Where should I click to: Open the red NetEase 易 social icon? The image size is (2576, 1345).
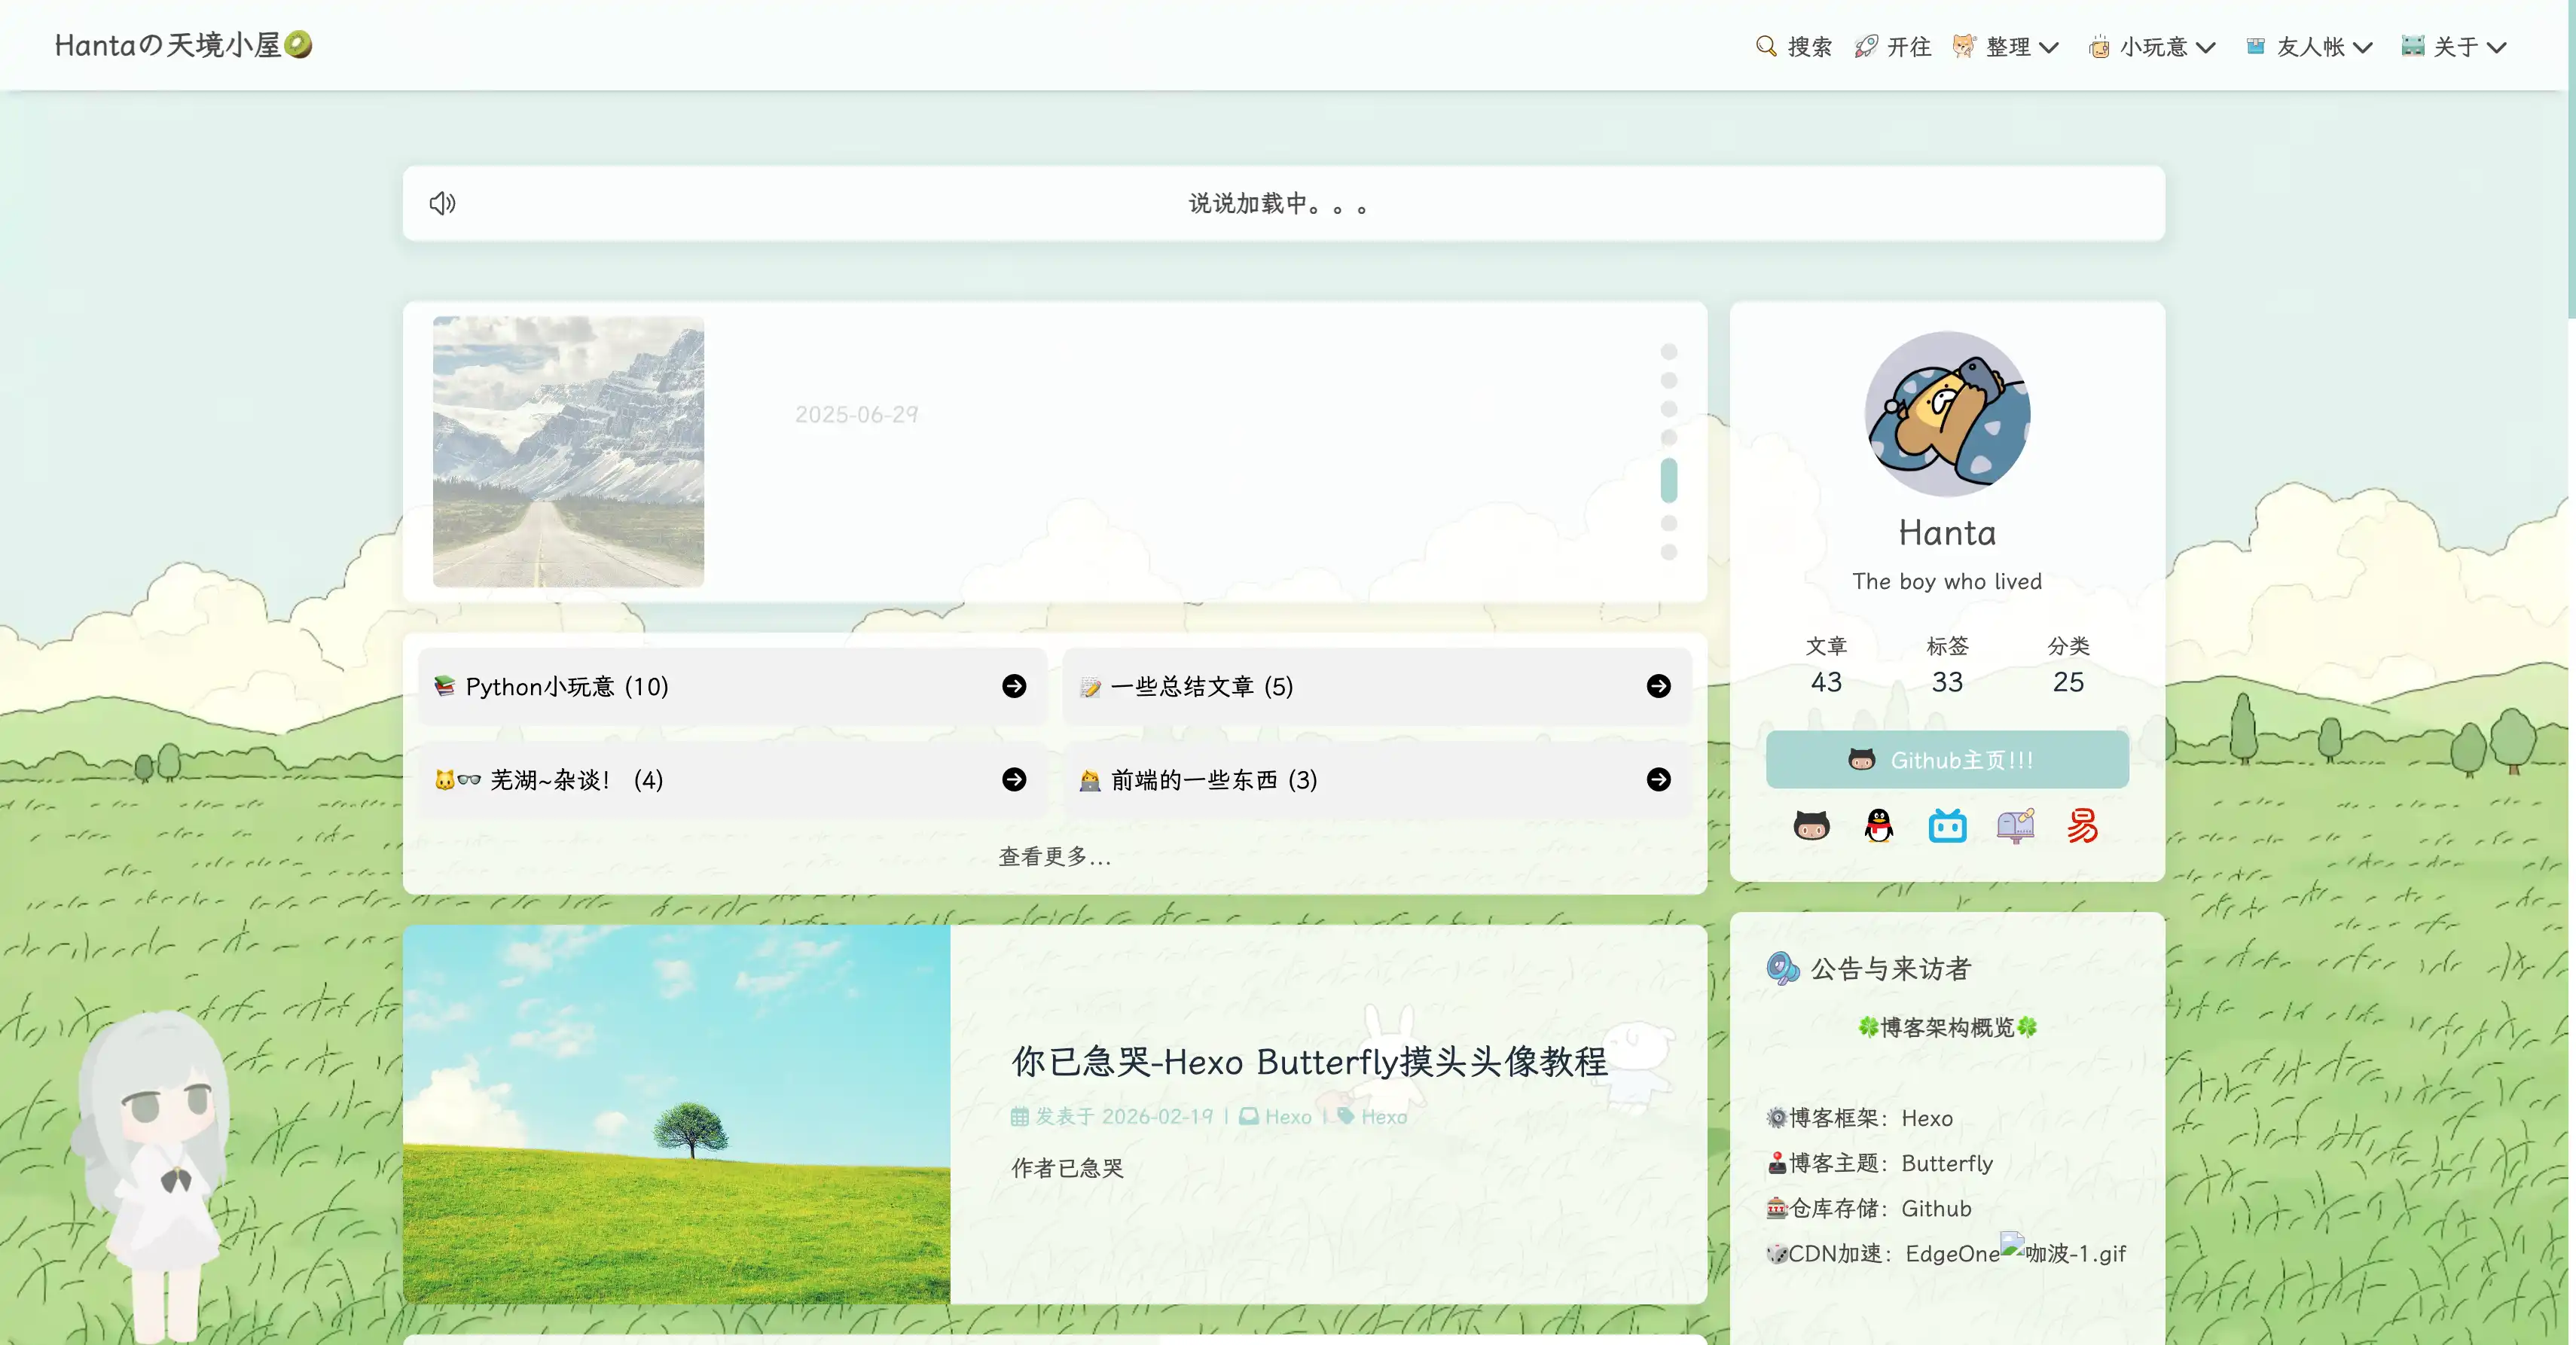coord(2082,826)
